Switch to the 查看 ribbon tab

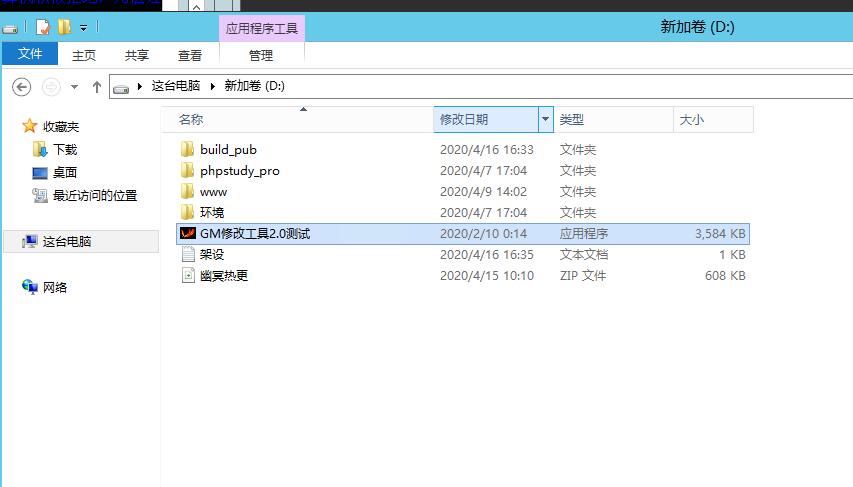(x=190, y=56)
